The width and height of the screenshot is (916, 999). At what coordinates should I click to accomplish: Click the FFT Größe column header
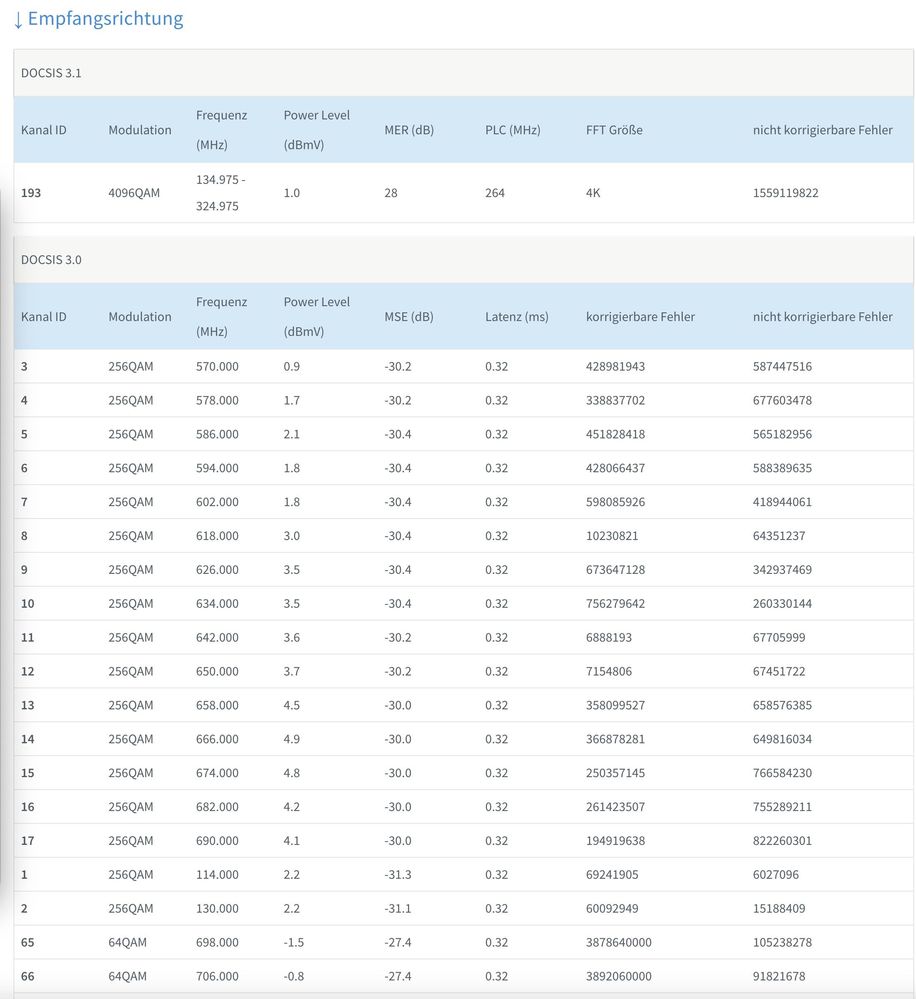pyautogui.click(x=614, y=130)
